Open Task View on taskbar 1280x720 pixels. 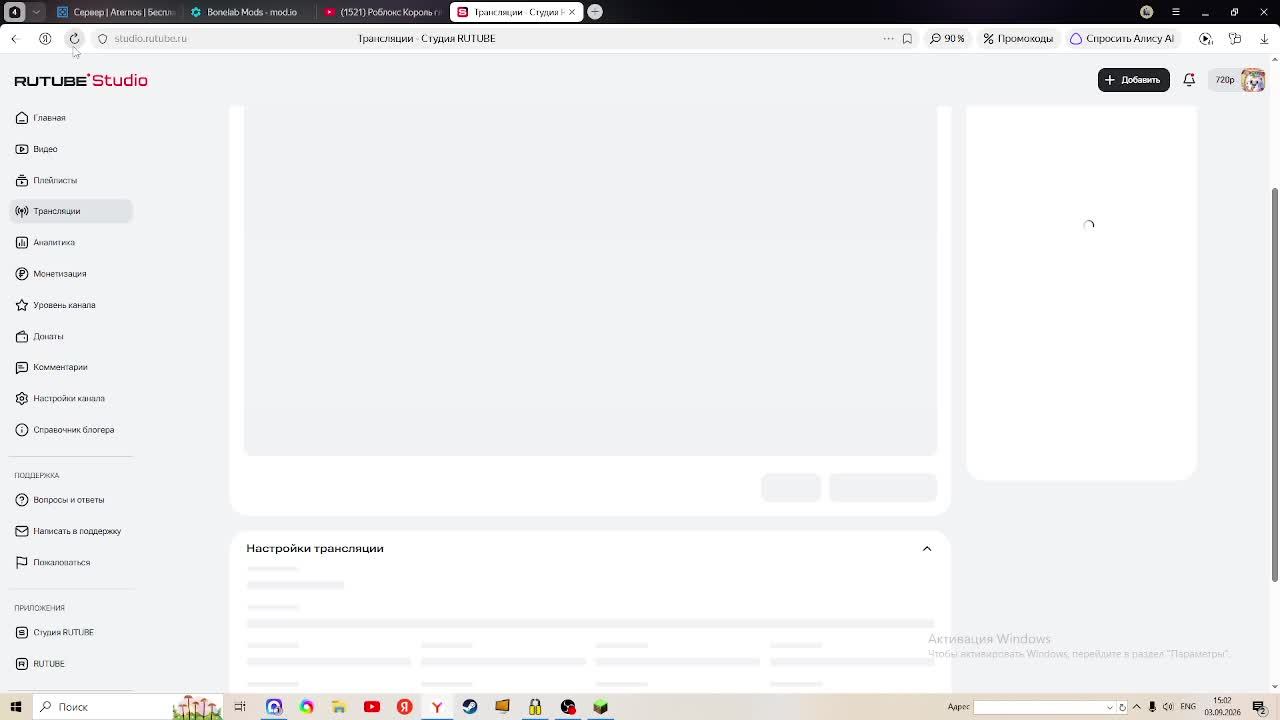(240, 707)
